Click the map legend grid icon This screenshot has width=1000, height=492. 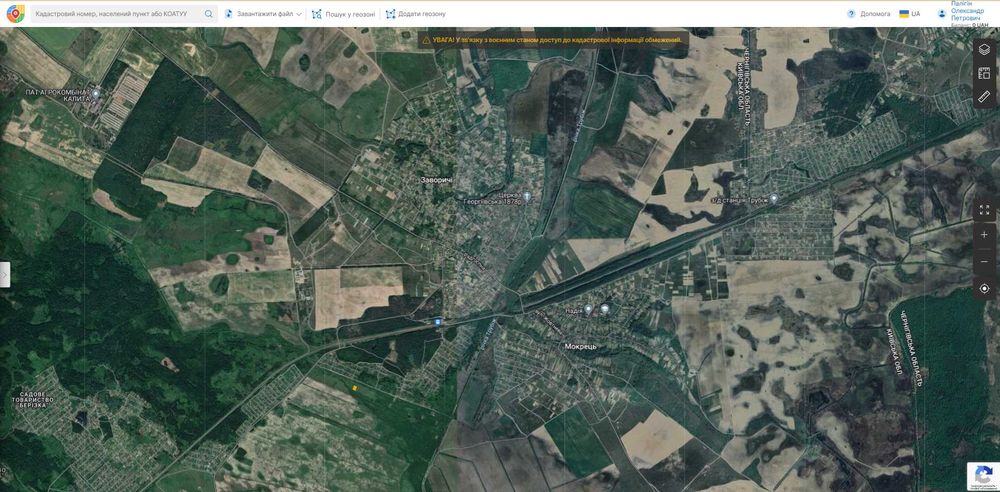984,73
